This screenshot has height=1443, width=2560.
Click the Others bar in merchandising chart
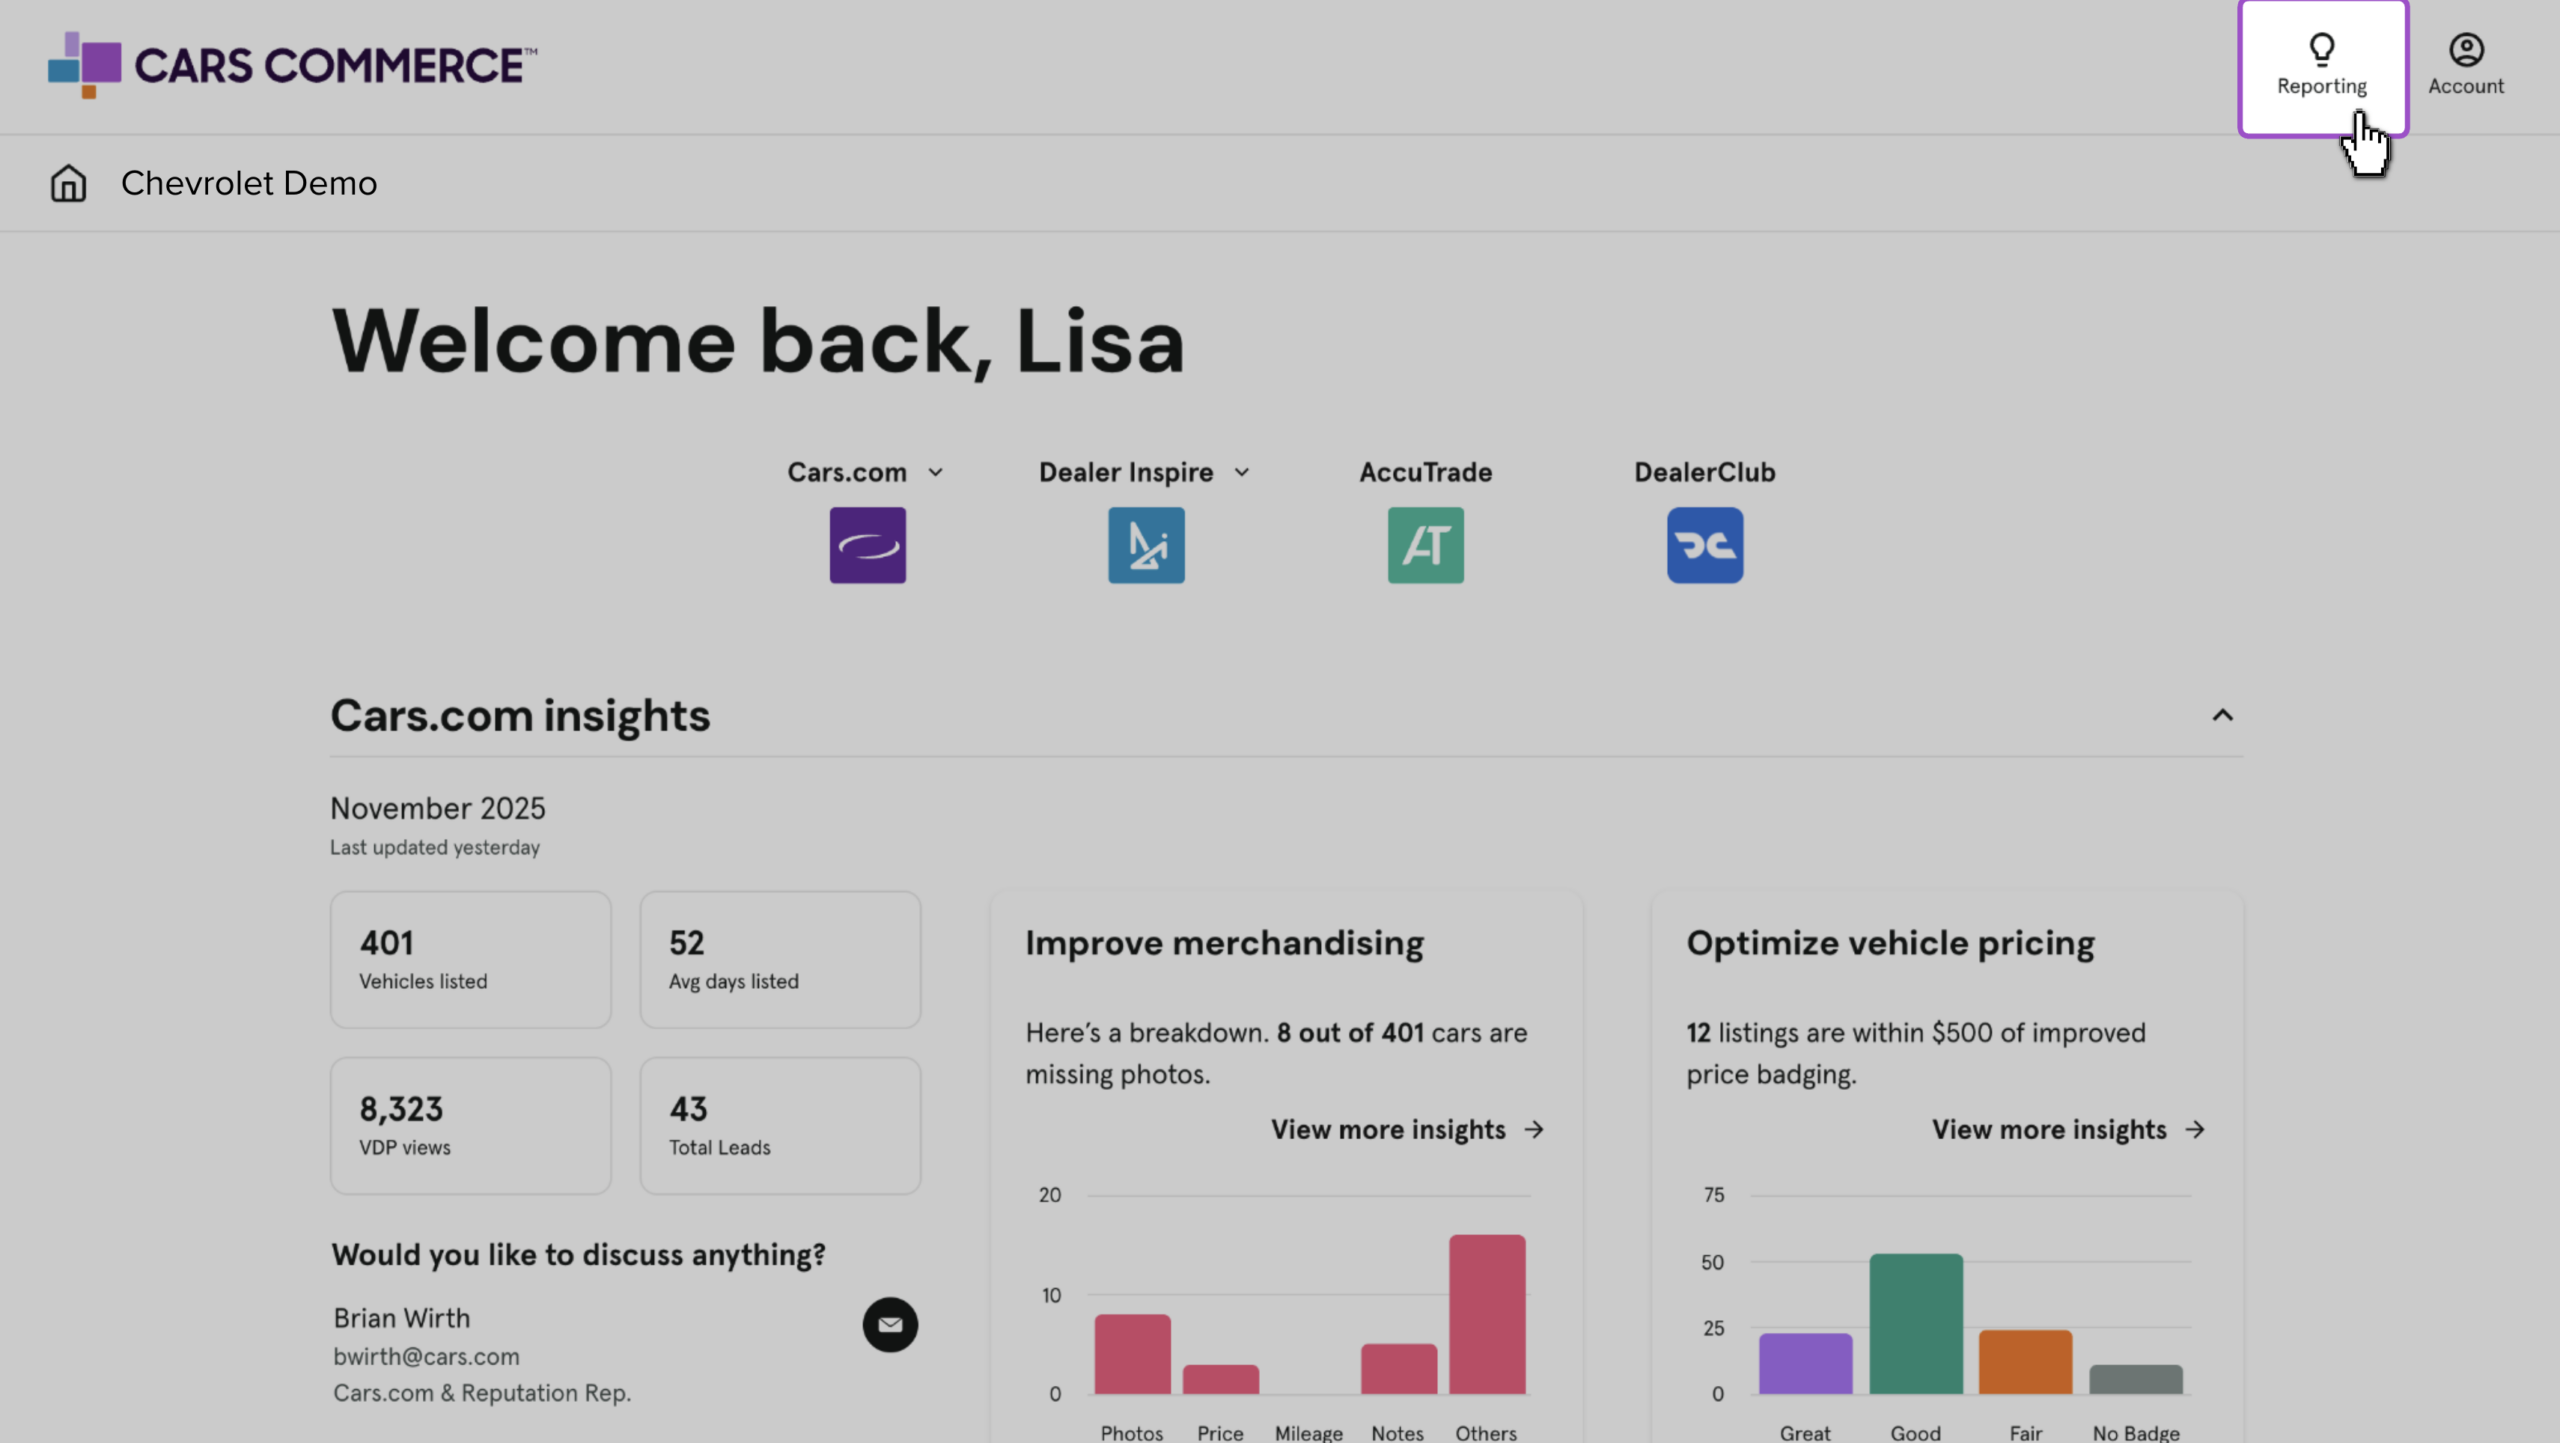tap(1487, 1314)
